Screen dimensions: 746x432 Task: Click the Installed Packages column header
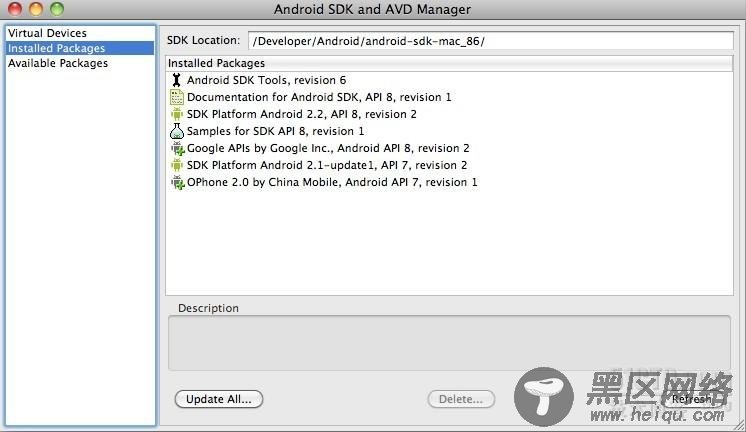pyautogui.click(x=449, y=63)
